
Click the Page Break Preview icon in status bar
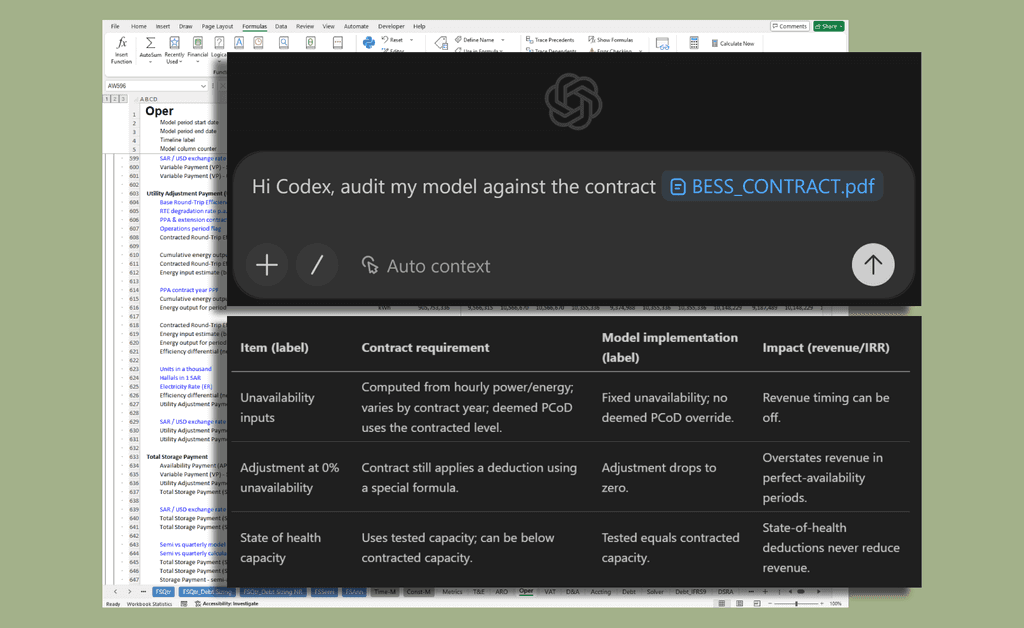point(757,603)
